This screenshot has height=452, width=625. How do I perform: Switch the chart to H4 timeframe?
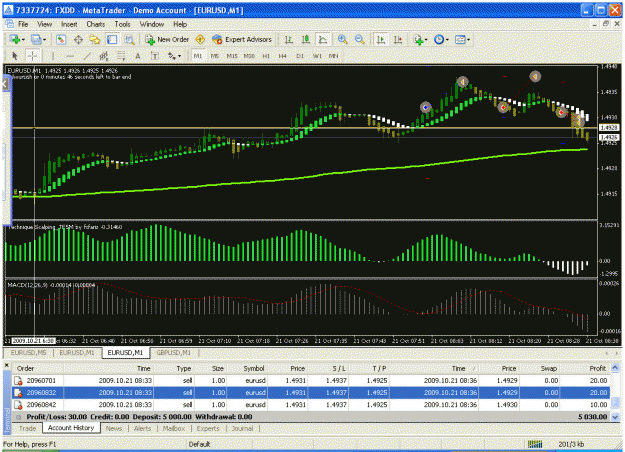point(283,56)
